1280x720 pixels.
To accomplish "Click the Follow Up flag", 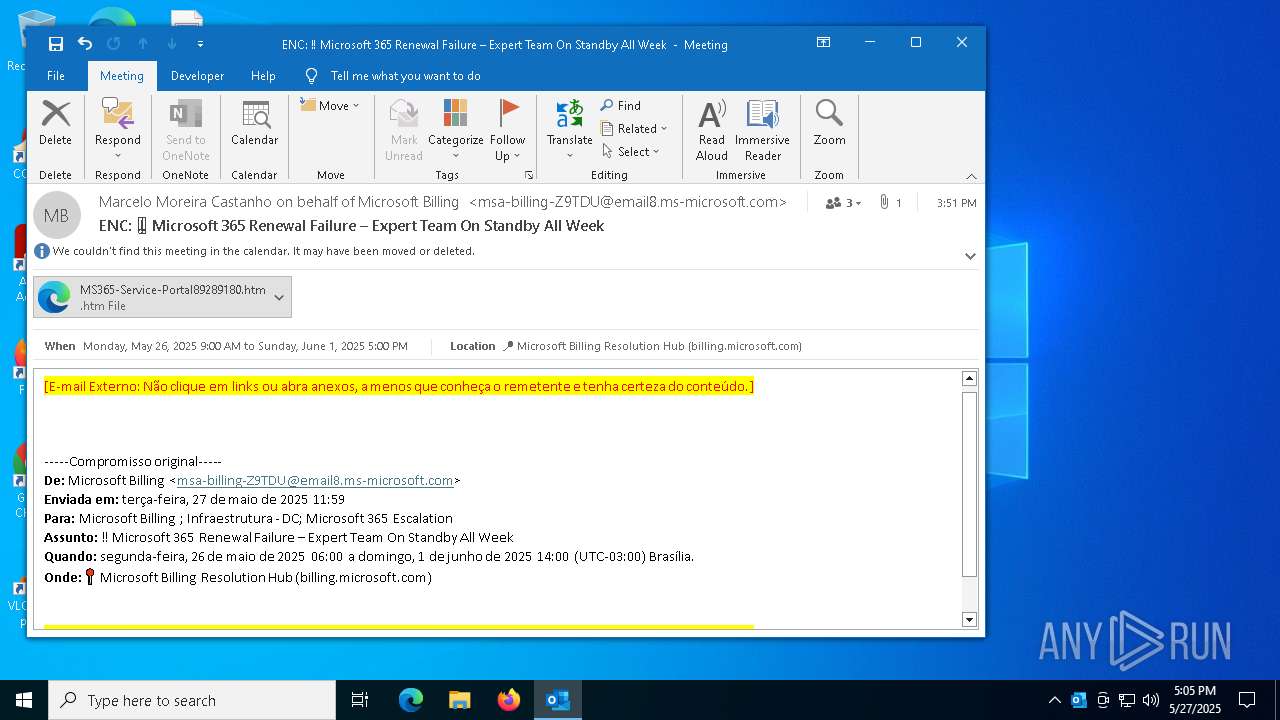I will pyautogui.click(x=507, y=130).
